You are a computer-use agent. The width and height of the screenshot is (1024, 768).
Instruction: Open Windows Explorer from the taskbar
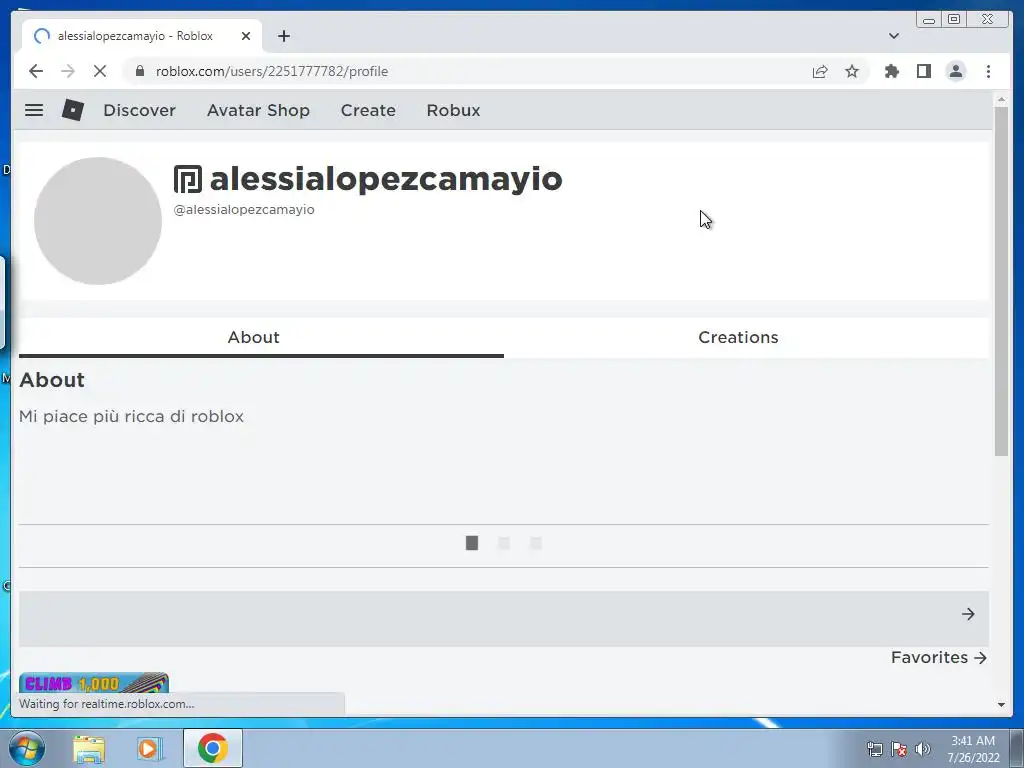coord(89,748)
